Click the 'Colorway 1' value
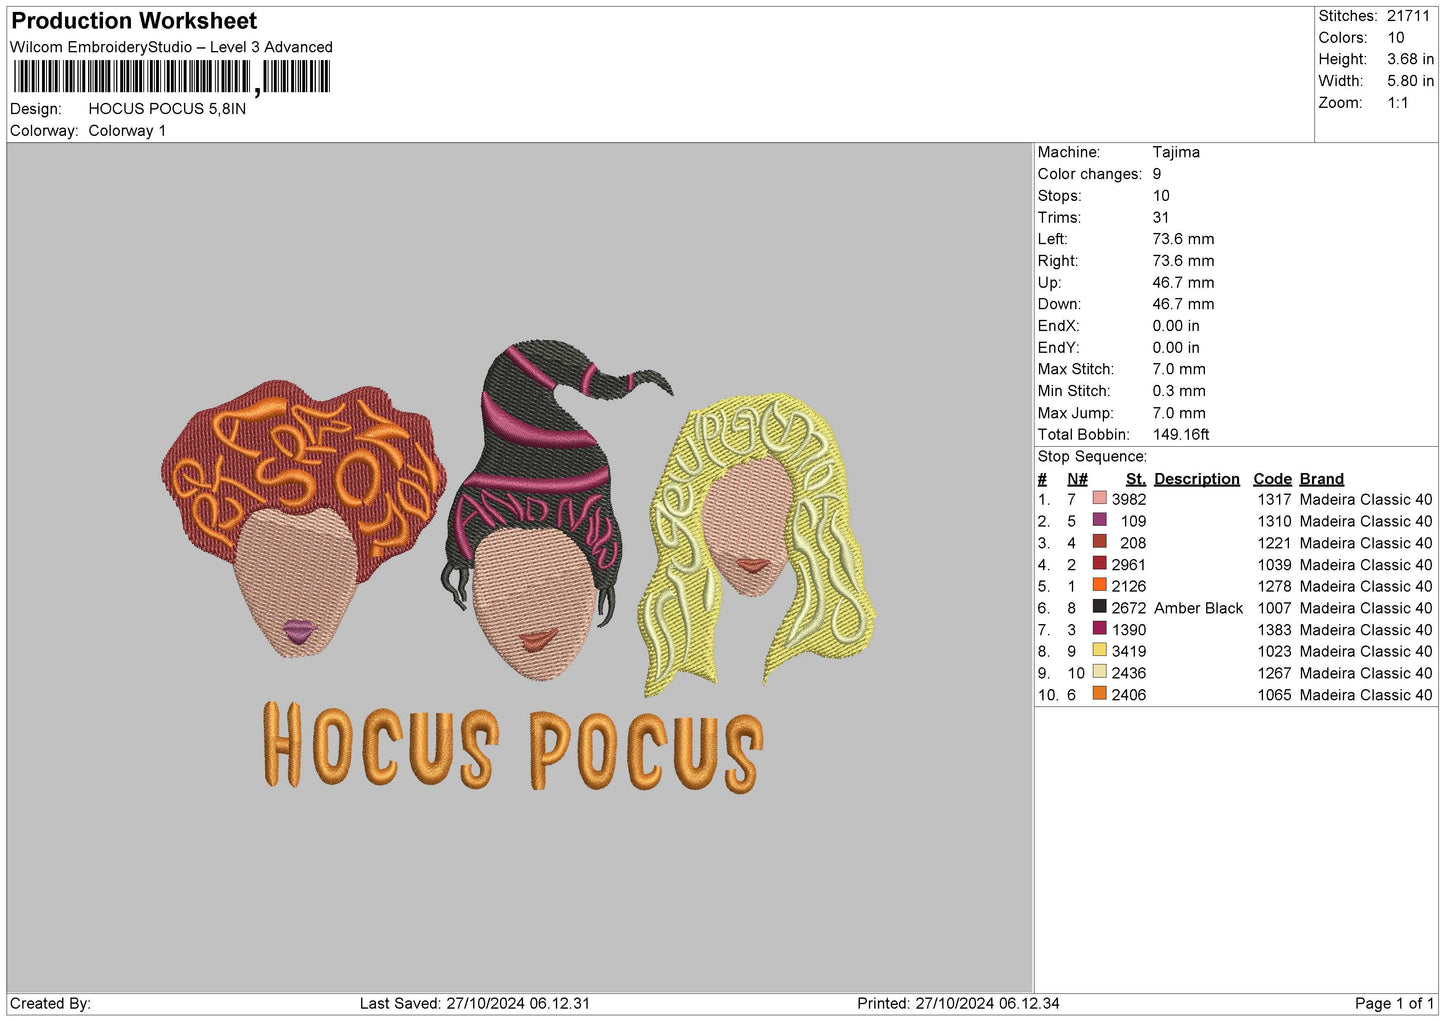This screenshot has width=1445, height=1021. (127, 131)
